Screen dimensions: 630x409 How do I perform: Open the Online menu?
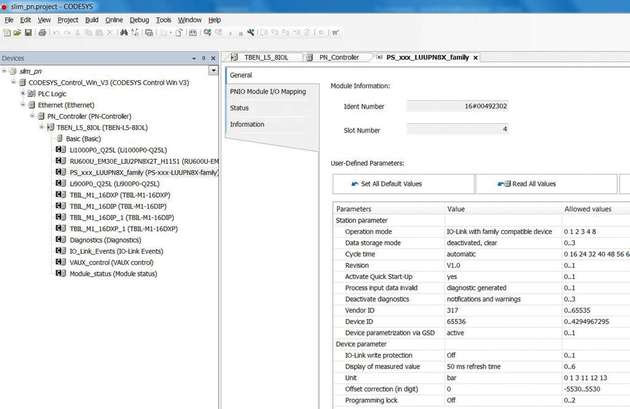click(114, 20)
